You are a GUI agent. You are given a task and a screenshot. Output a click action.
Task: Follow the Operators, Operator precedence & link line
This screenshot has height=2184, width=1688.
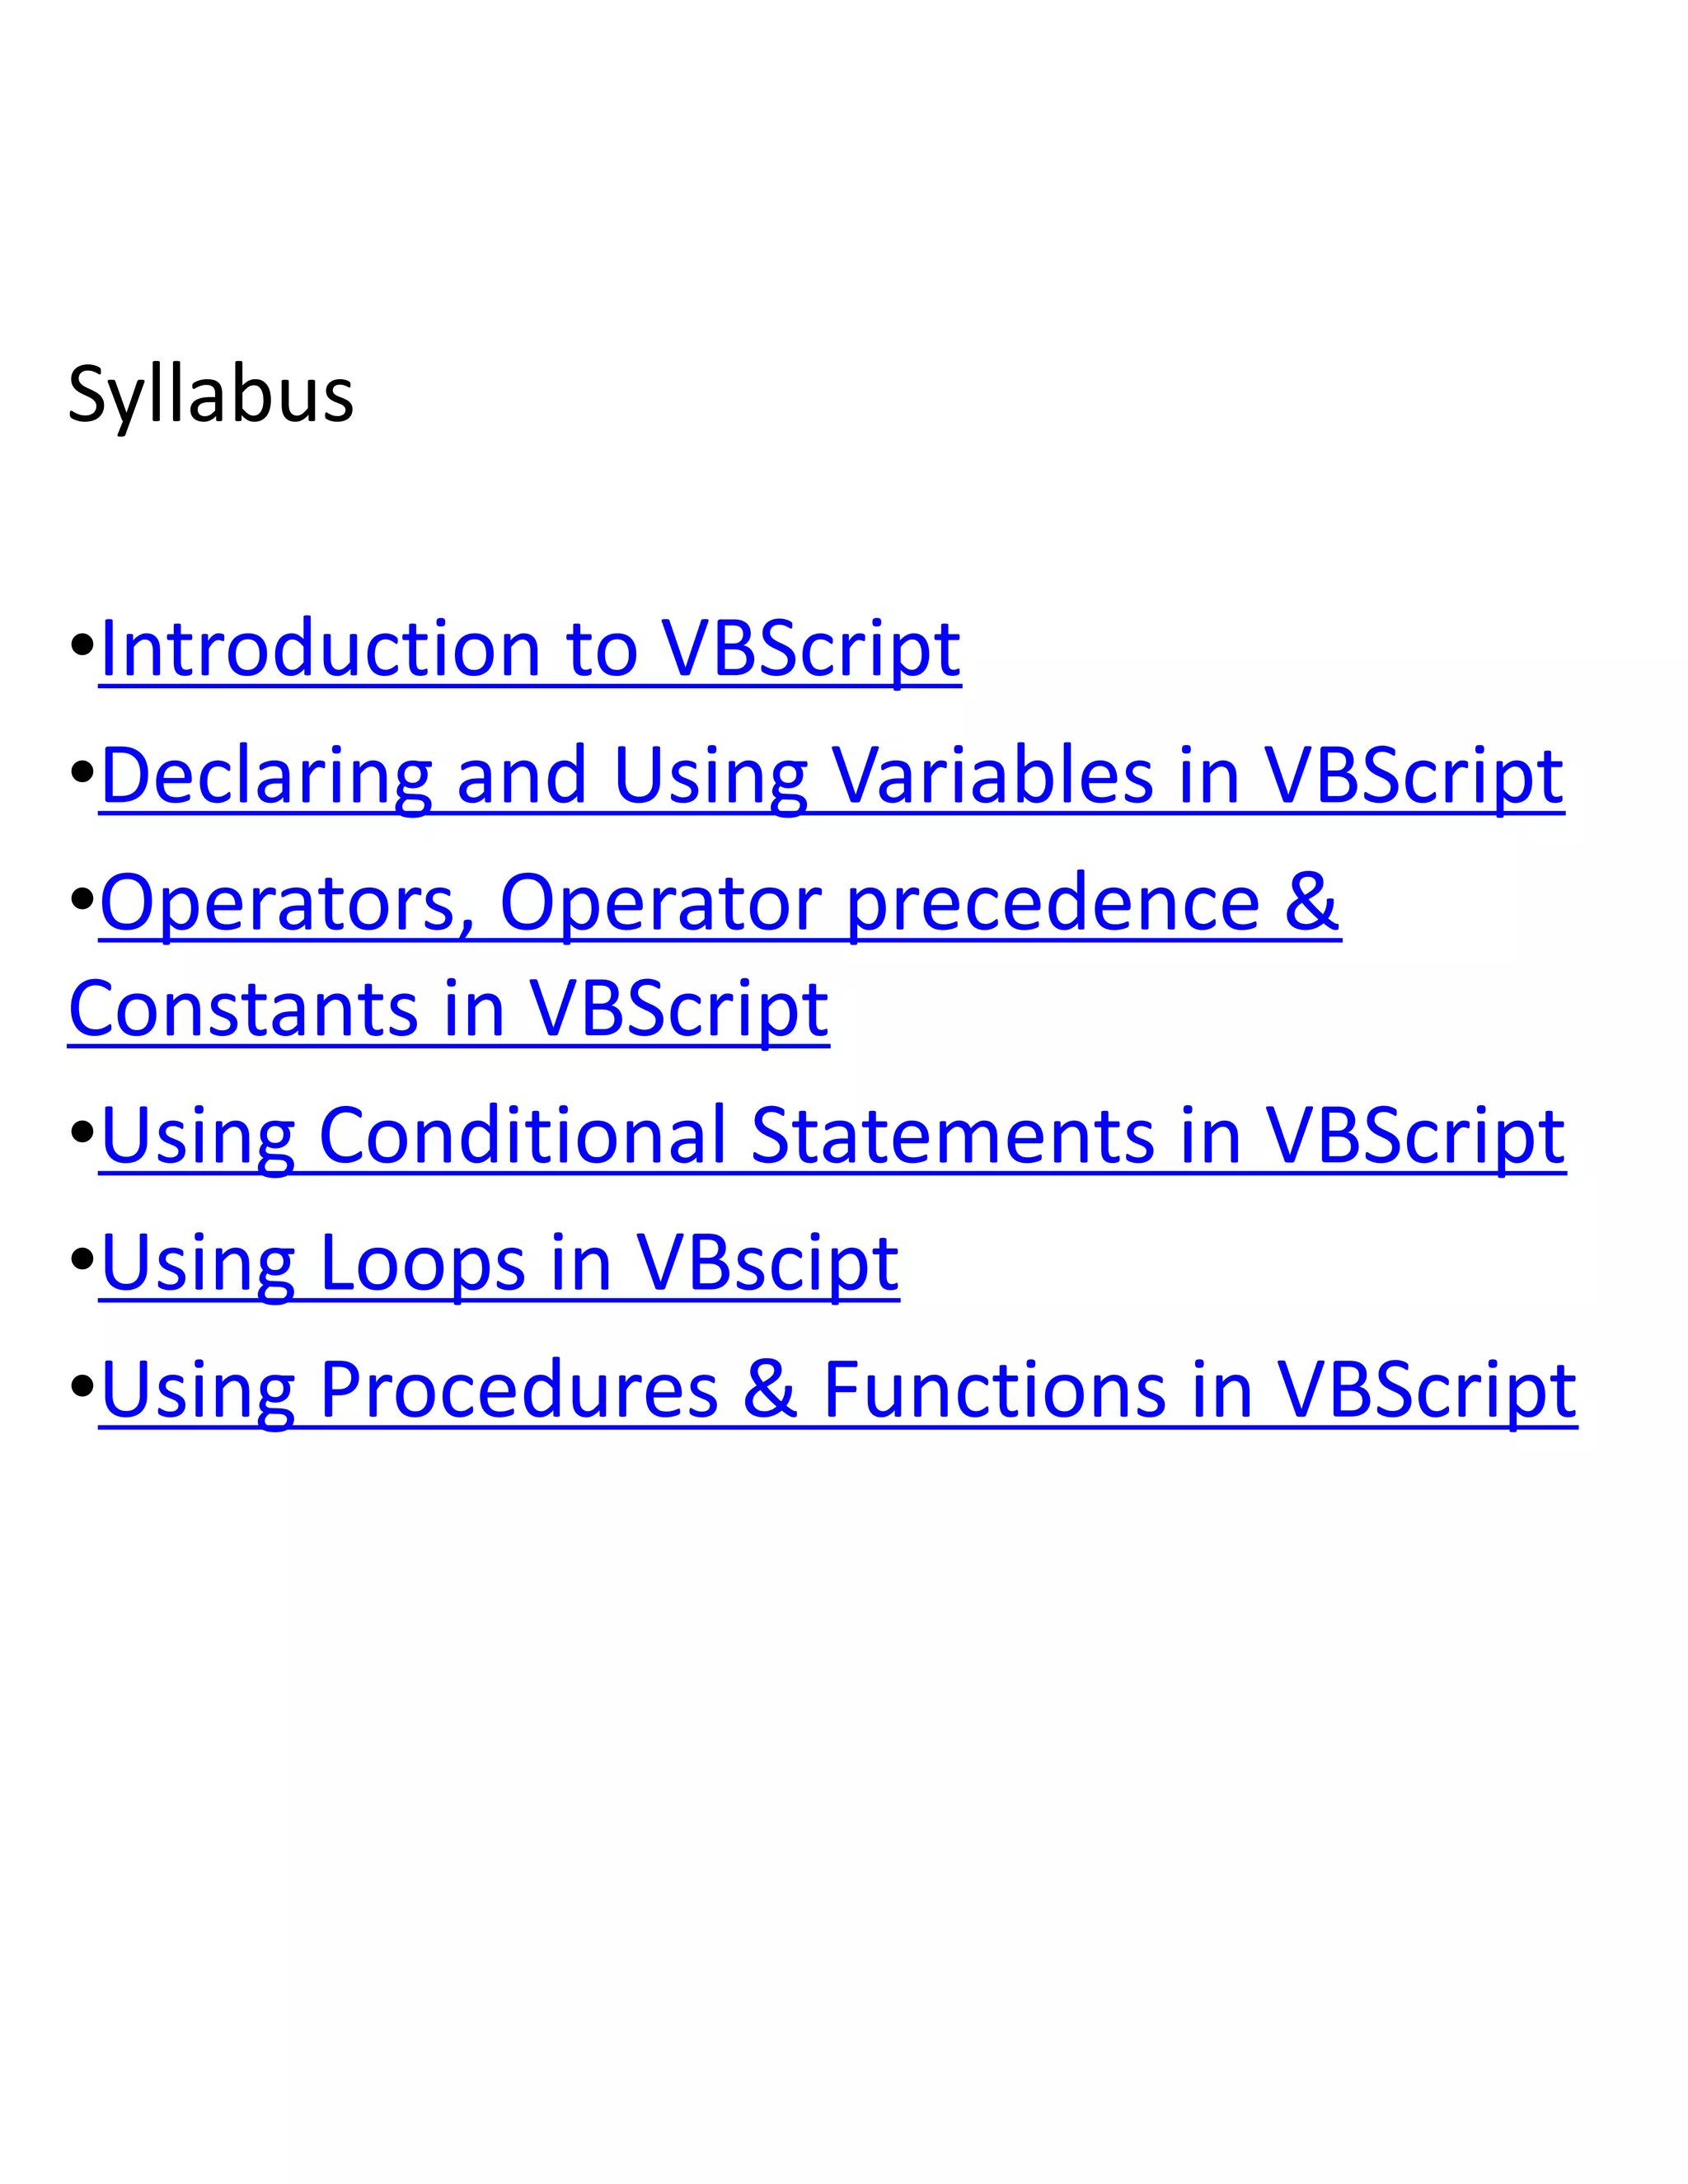click(720, 904)
